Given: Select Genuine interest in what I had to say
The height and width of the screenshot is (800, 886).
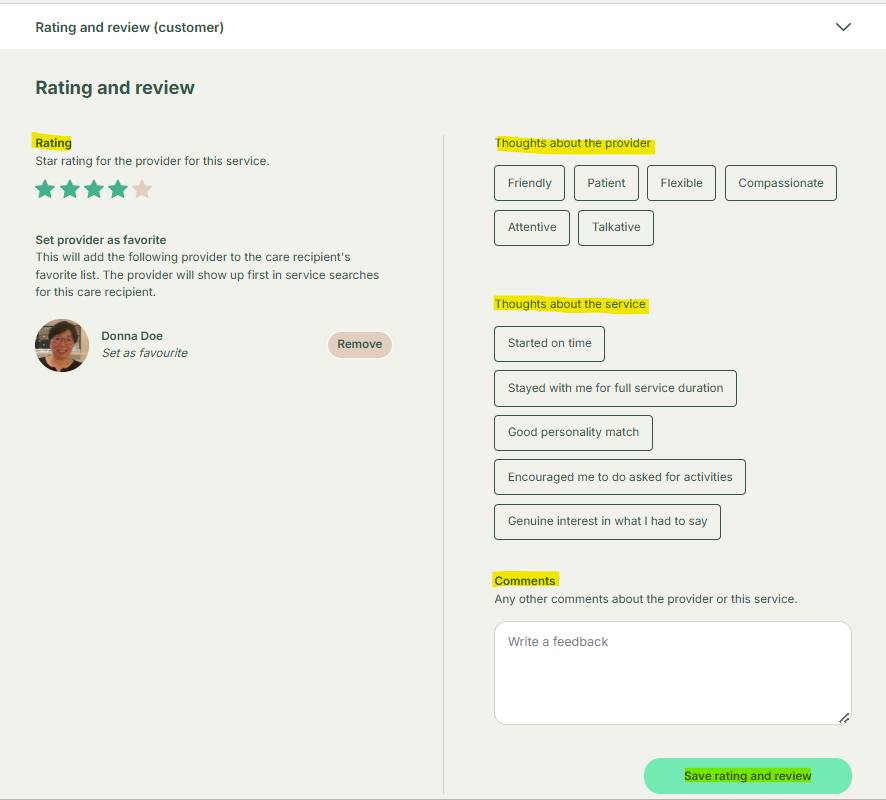Looking at the screenshot, I should (607, 521).
